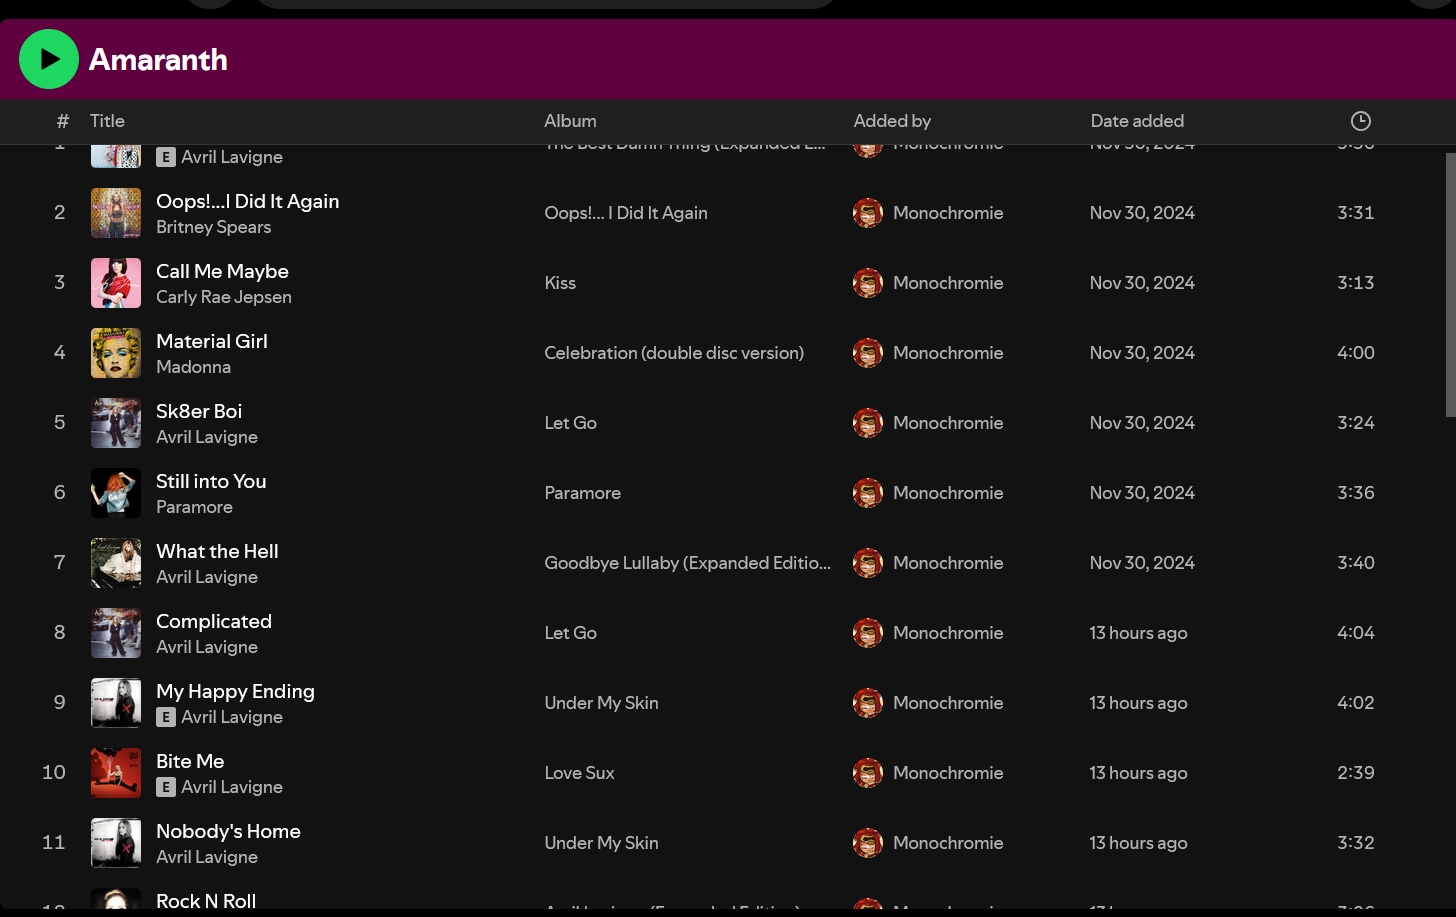Click the clock duration column icon
This screenshot has width=1456, height=917.
1360,121
